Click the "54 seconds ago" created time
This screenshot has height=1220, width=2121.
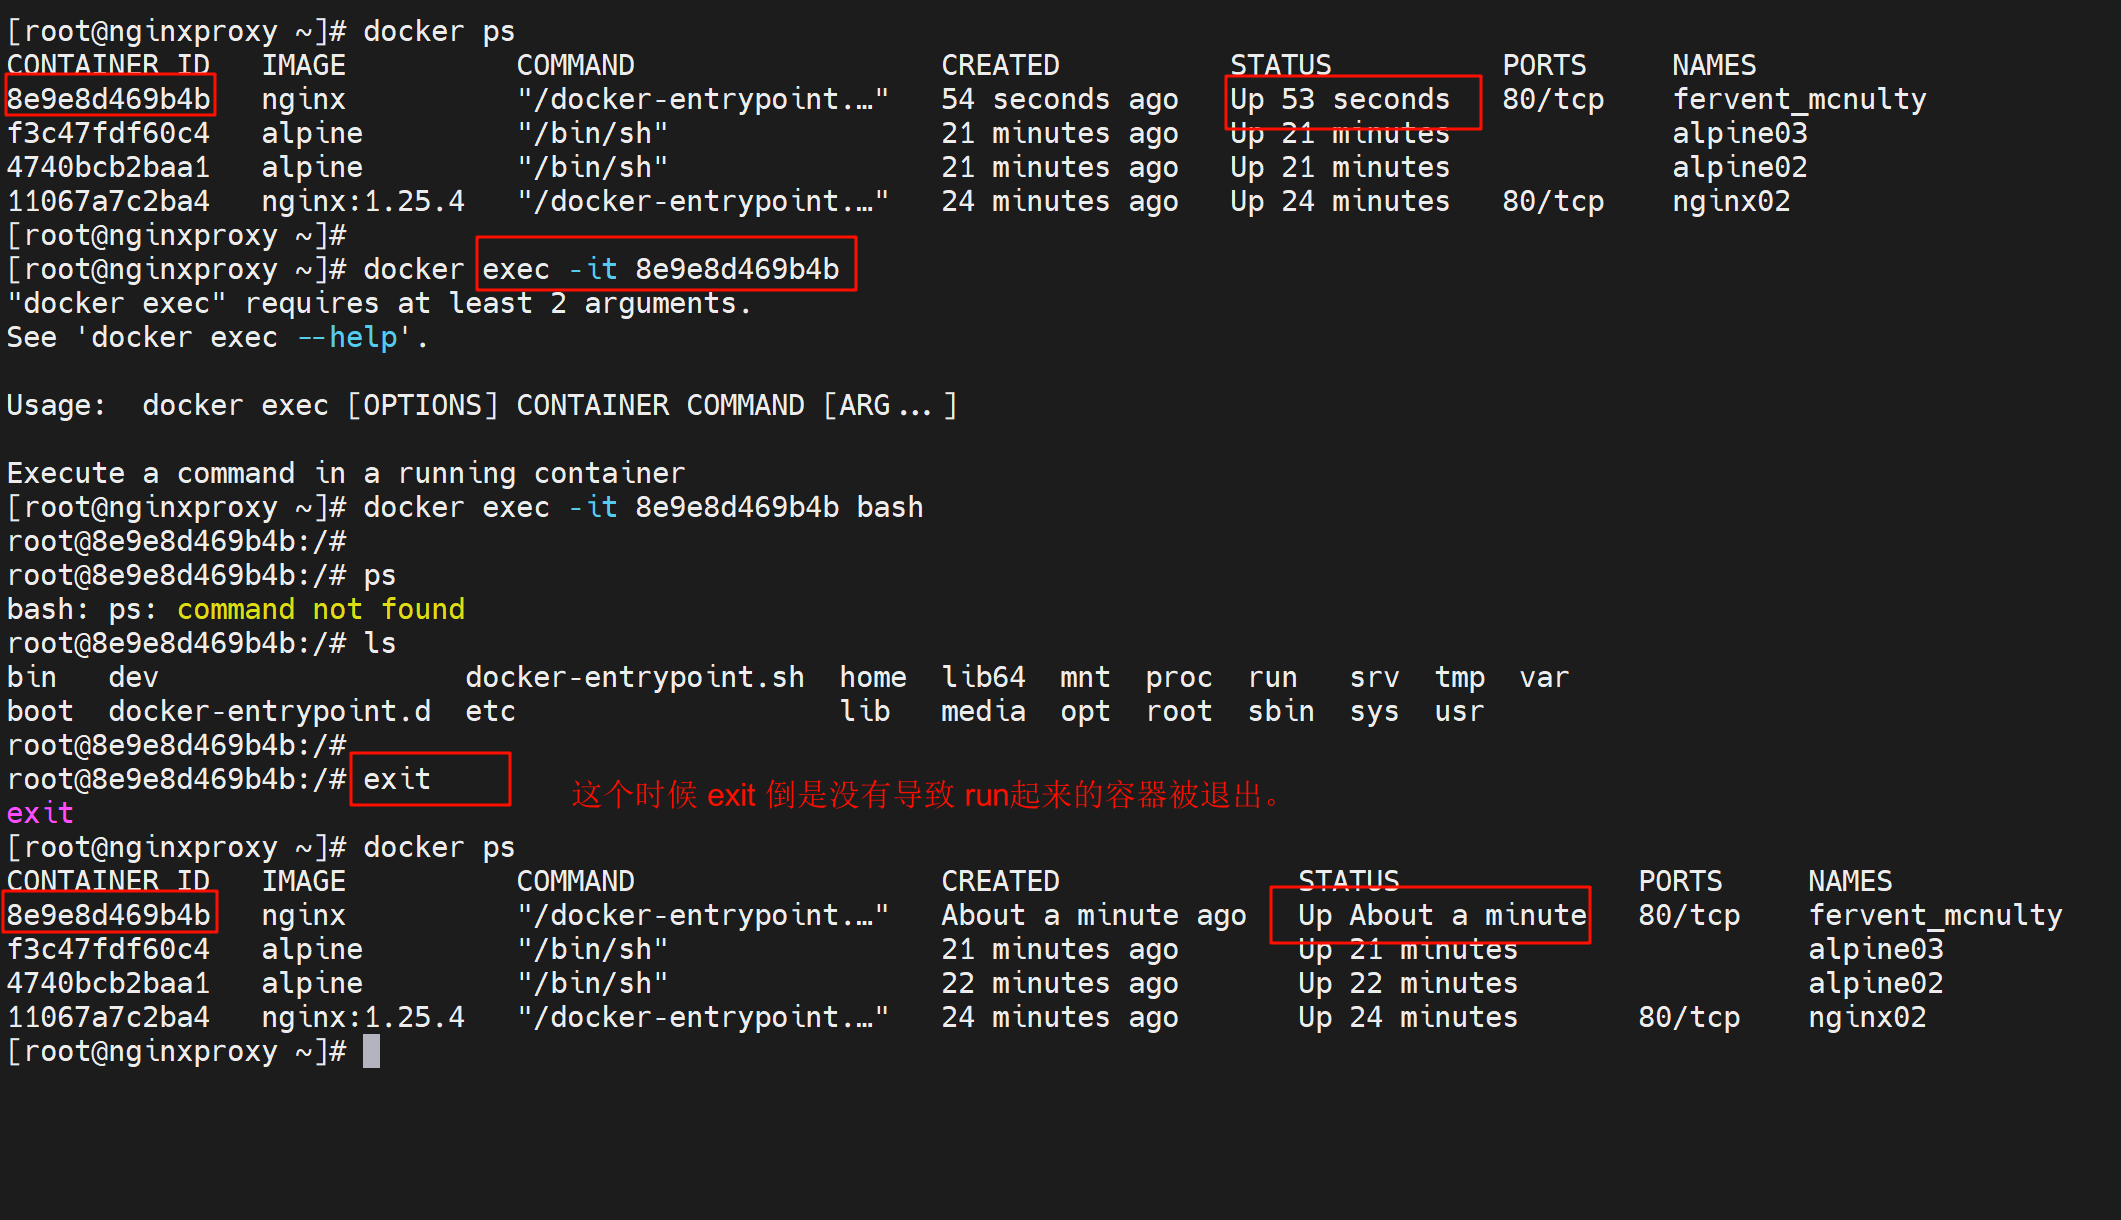(1059, 99)
